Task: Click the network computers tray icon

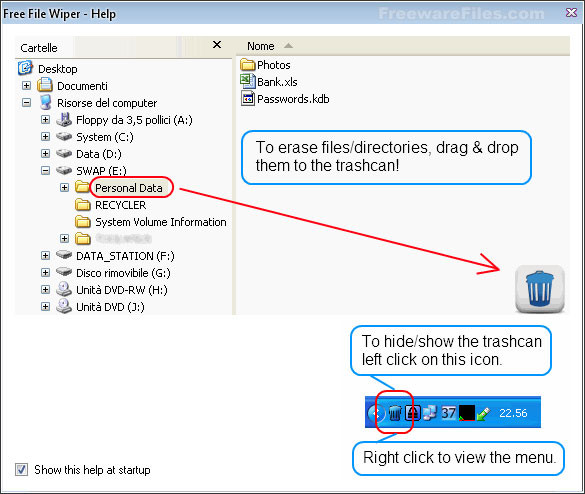Action: point(429,413)
